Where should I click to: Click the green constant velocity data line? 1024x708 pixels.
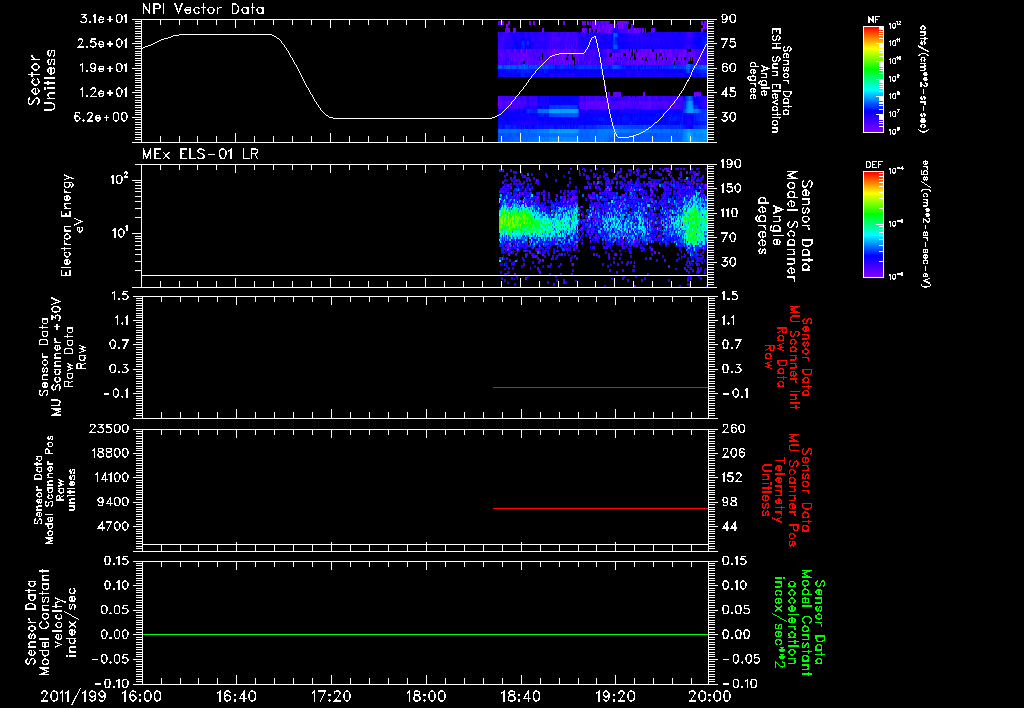[425, 634]
